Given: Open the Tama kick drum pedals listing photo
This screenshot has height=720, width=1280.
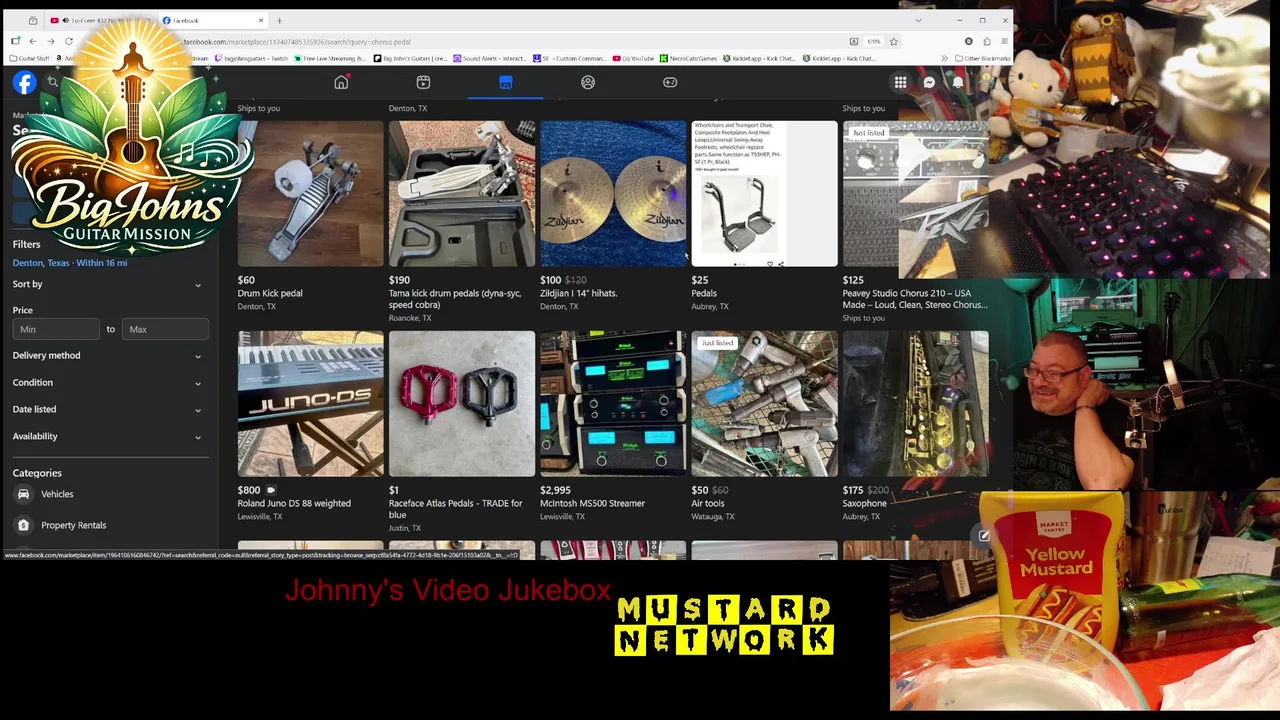Looking at the screenshot, I should [x=462, y=194].
